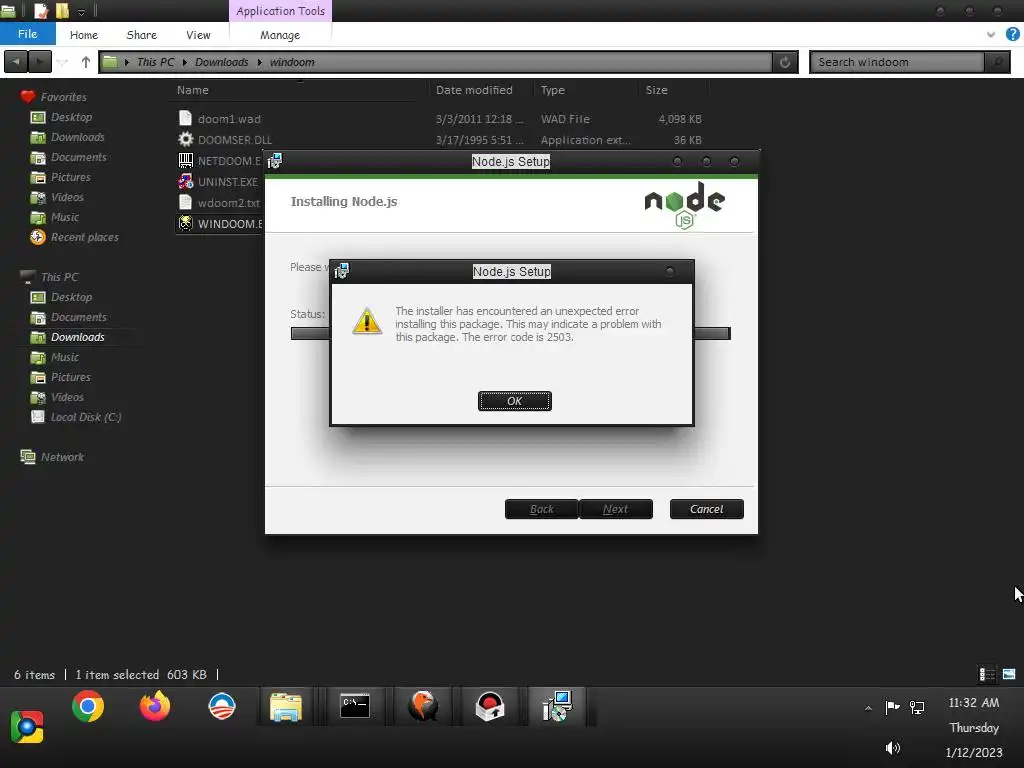
Task: Click OK in the error dialog
Action: [x=515, y=401]
